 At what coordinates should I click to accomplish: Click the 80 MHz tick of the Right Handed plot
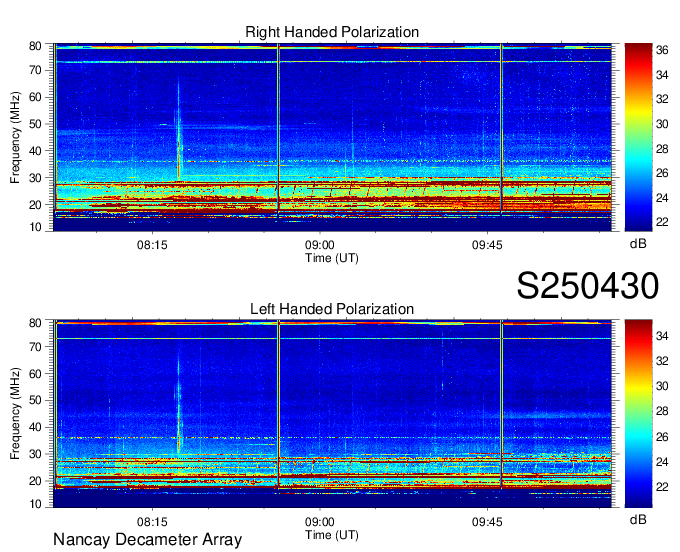[35, 46]
